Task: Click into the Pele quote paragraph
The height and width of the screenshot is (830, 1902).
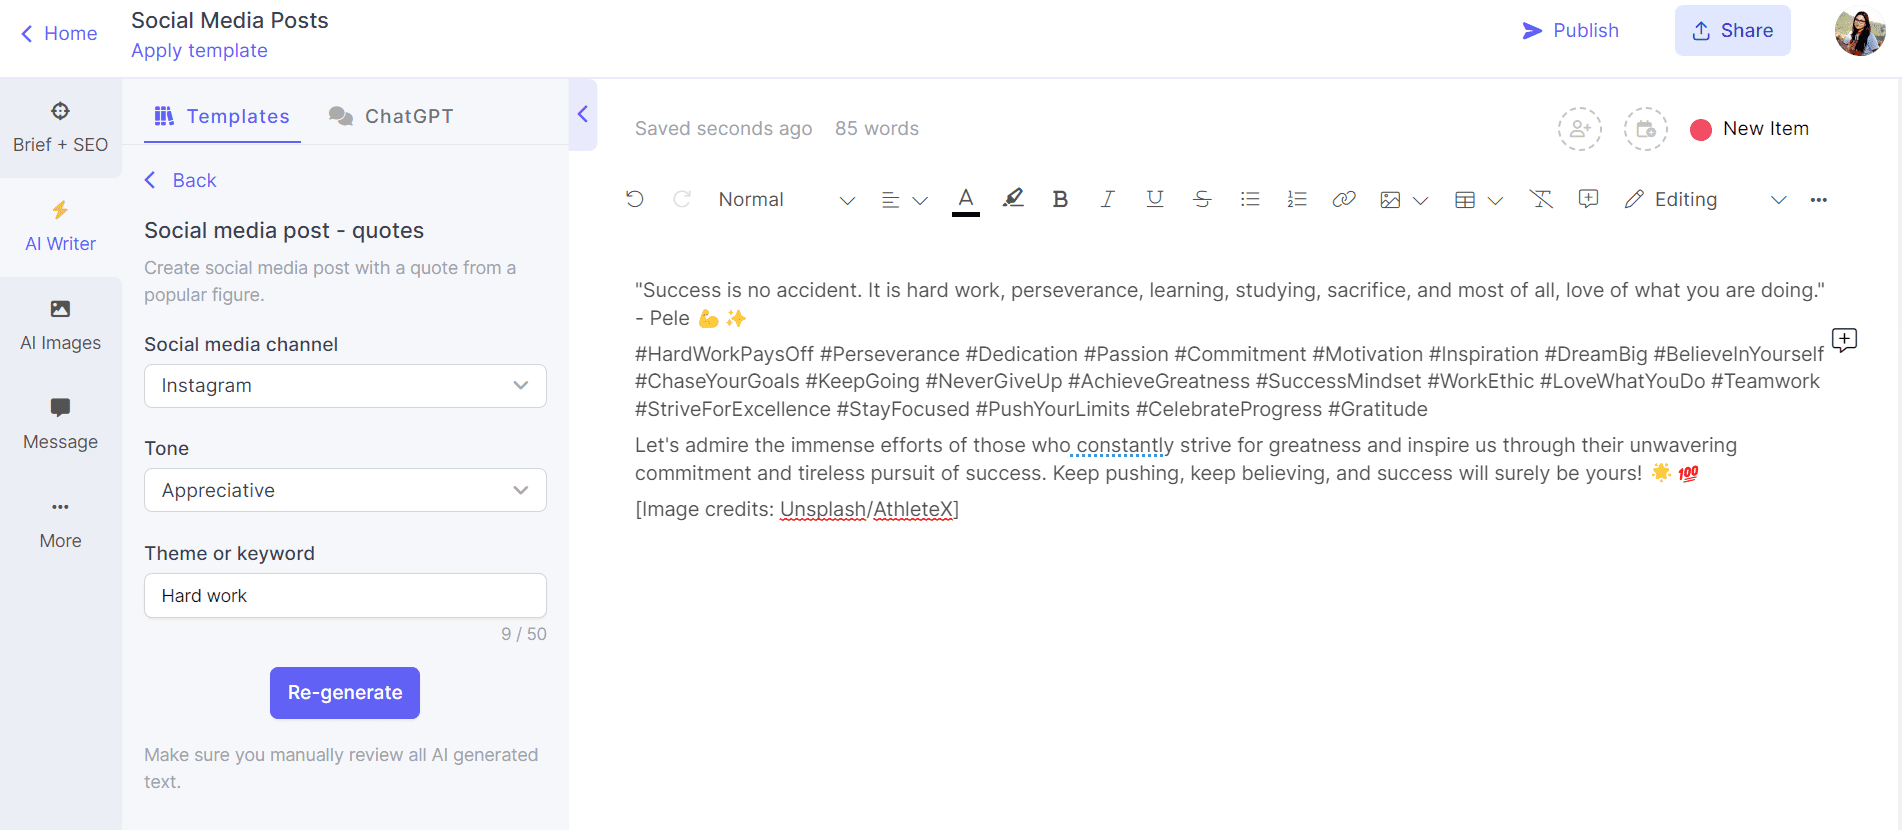Action: (x=1229, y=304)
